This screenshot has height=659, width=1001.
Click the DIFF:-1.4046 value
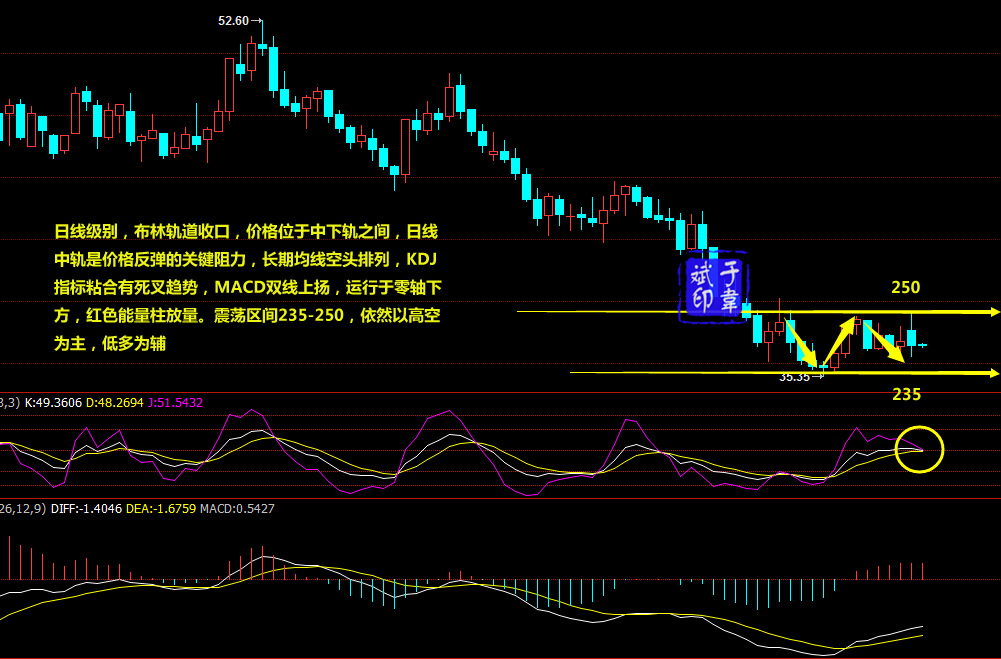pos(86,509)
